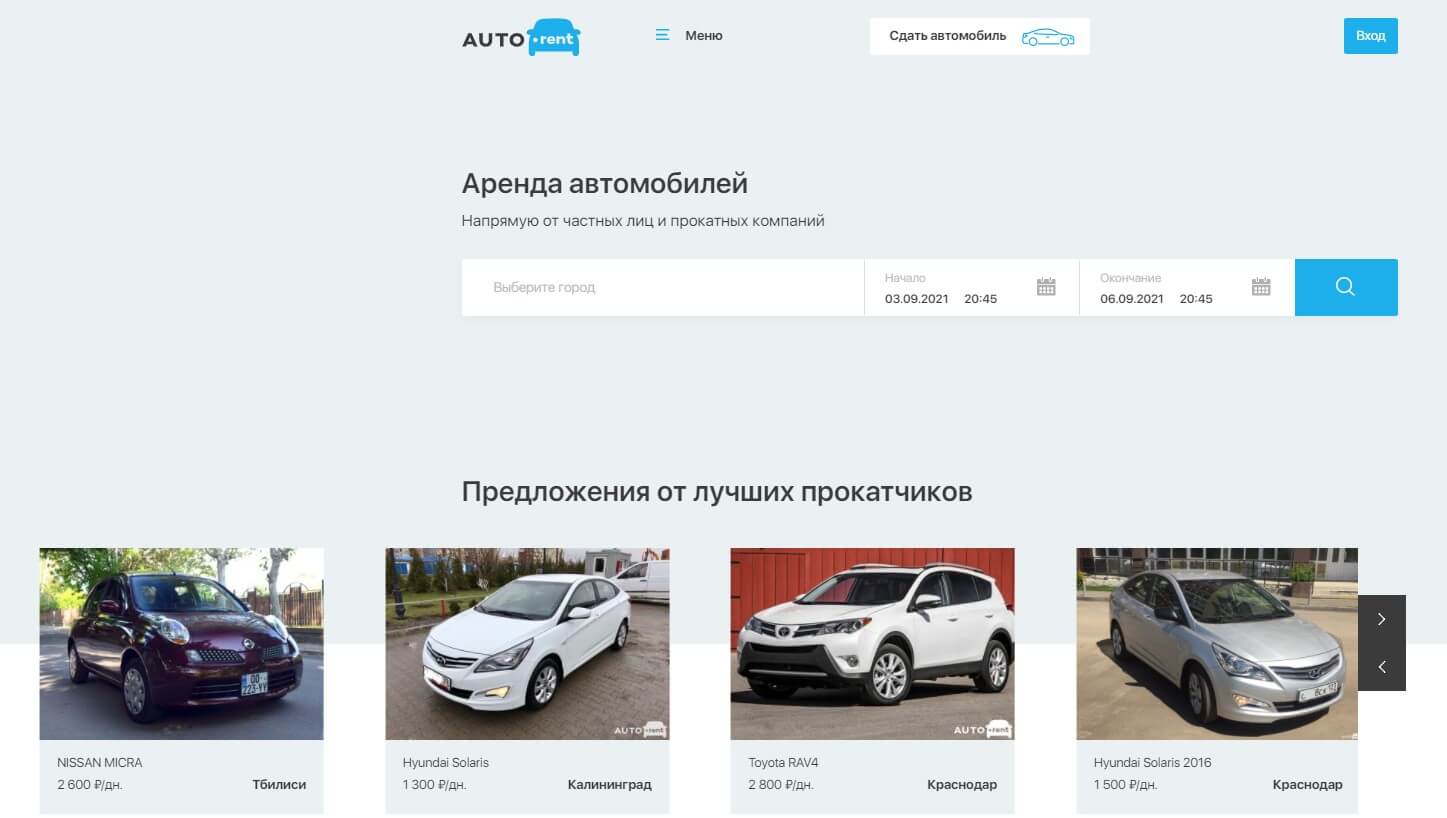The image size is (1447, 818).
Task: Focus the Выберите город city field
Action: pyautogui.click(x=663, y=287)
